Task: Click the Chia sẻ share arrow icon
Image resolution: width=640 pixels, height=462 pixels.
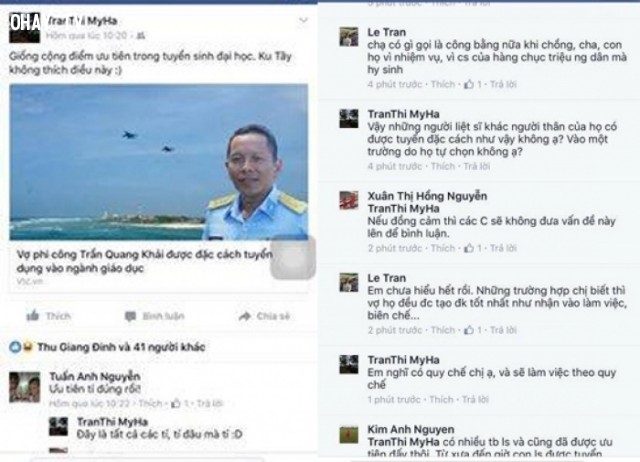Action: 244,316
